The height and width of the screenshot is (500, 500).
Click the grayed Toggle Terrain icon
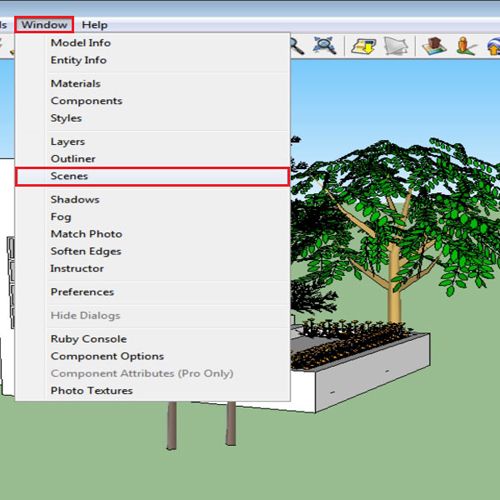[396, 46]
